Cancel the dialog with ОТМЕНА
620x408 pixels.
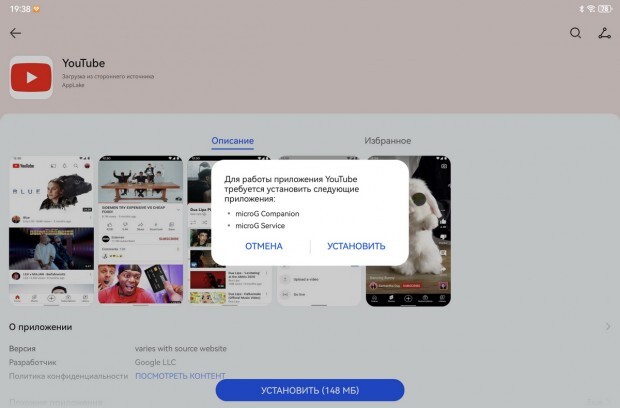pyautogui.click(x=264, y=246)
